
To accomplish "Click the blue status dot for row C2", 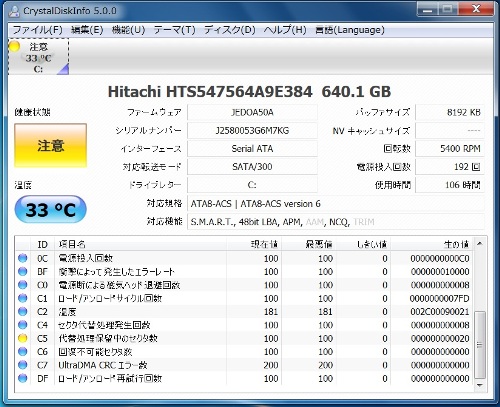I will pyautogui.click(x=23, y=312).
